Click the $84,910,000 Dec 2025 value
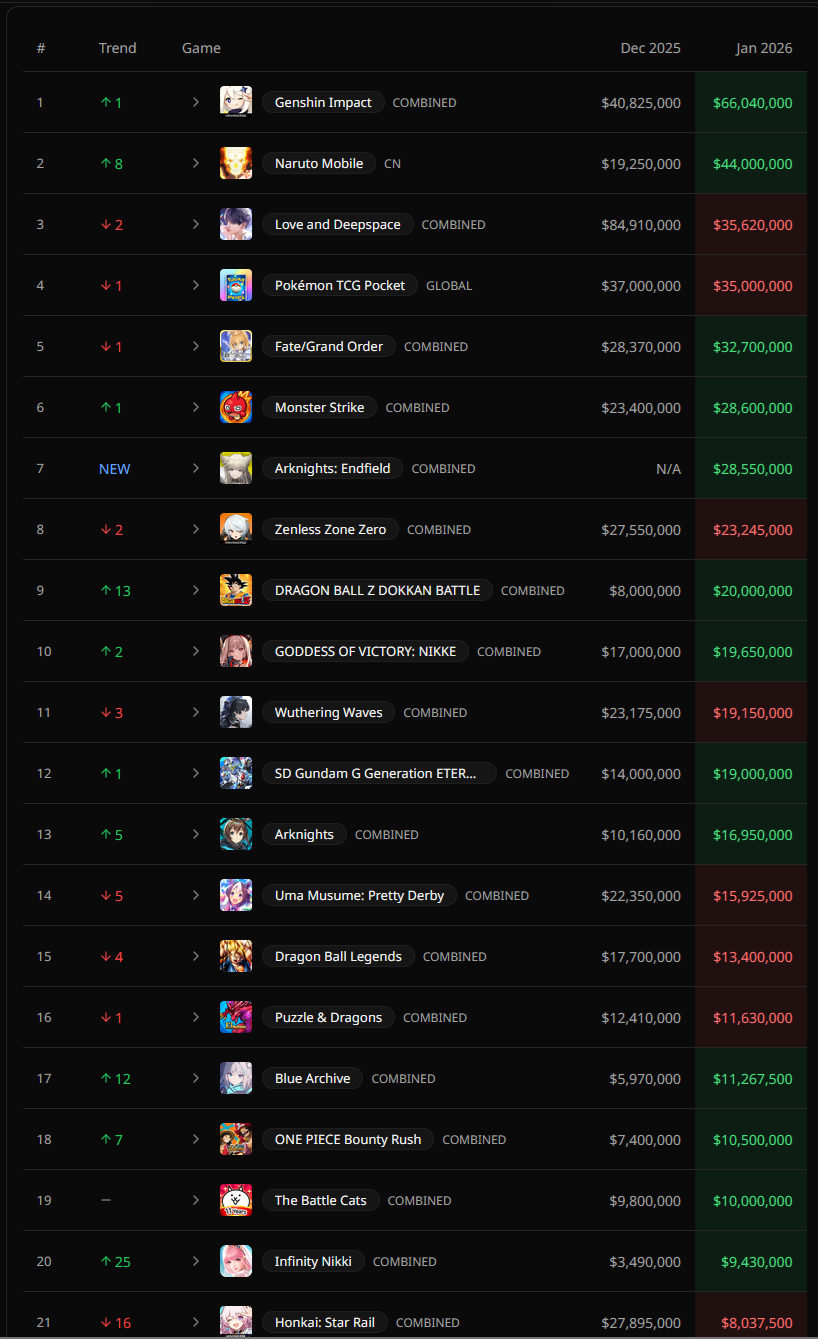 [641, 224]
